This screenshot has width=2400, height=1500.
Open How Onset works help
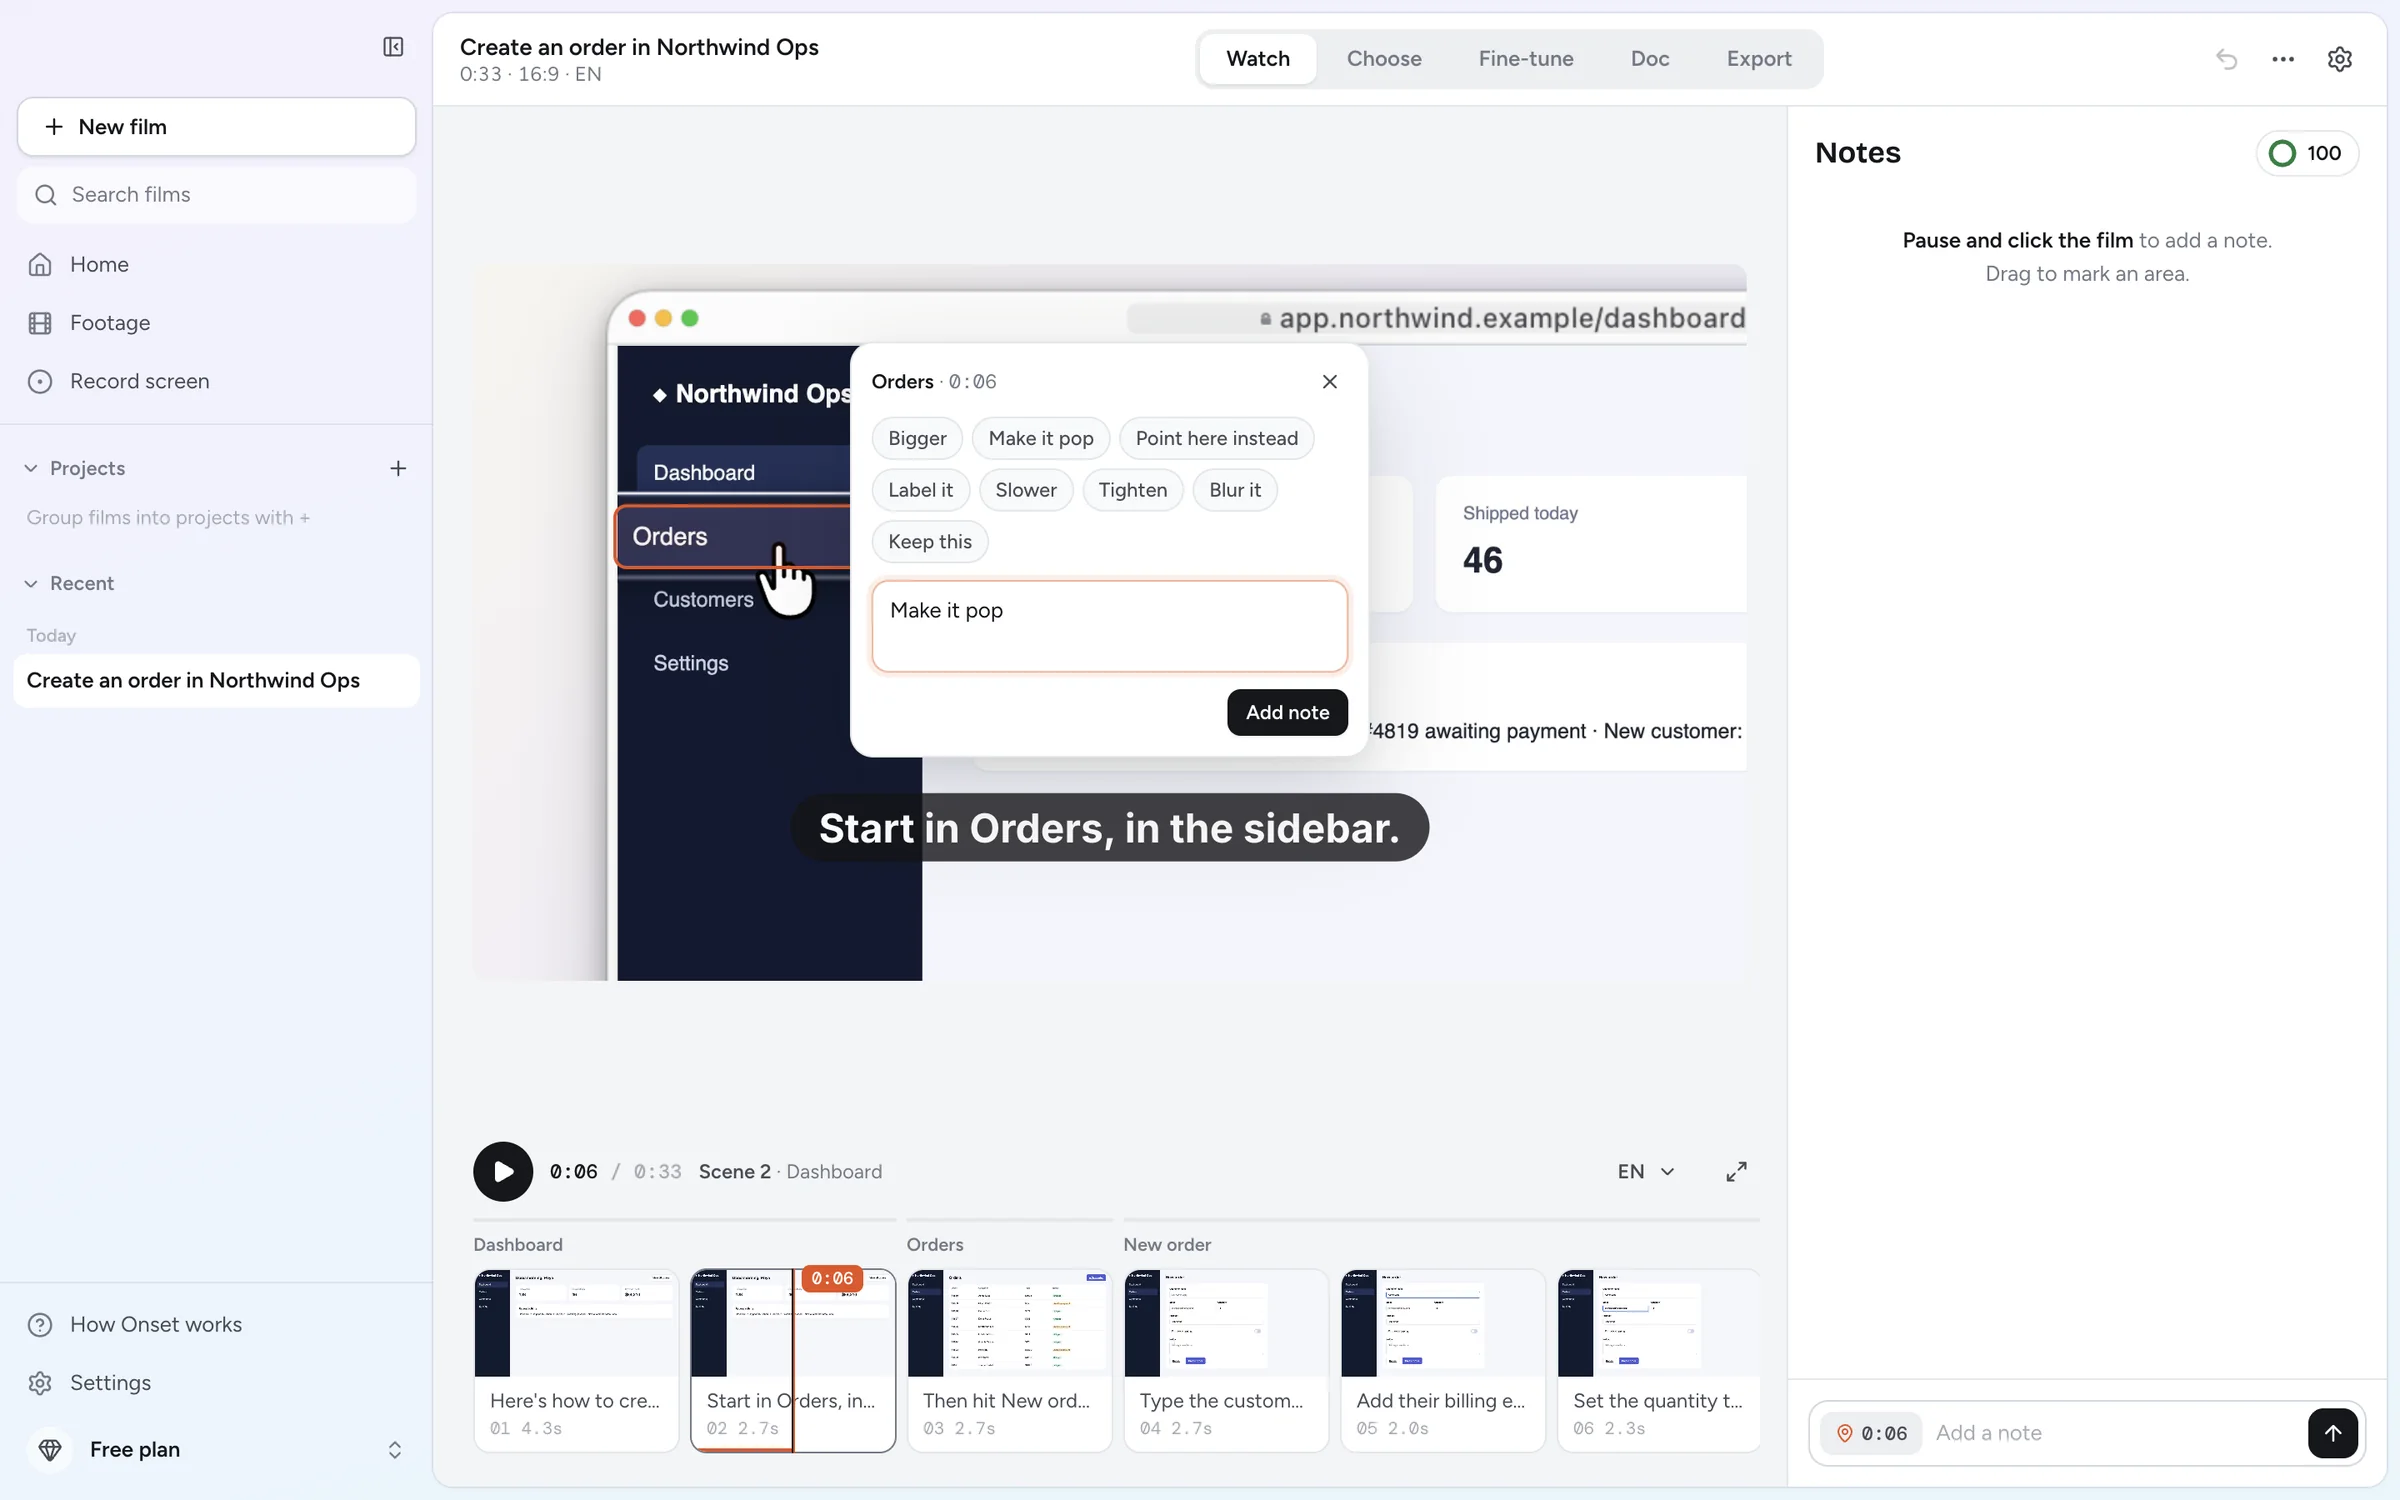click(x=216, y=1324)
